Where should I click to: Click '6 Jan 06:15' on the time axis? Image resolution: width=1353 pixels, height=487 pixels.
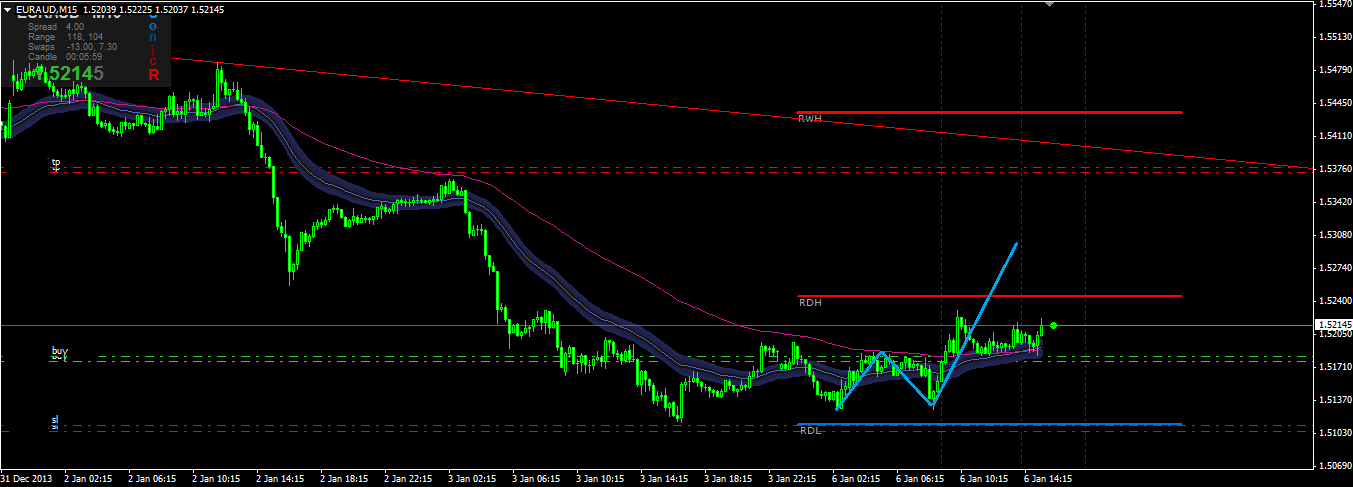(x=922, y=478)
